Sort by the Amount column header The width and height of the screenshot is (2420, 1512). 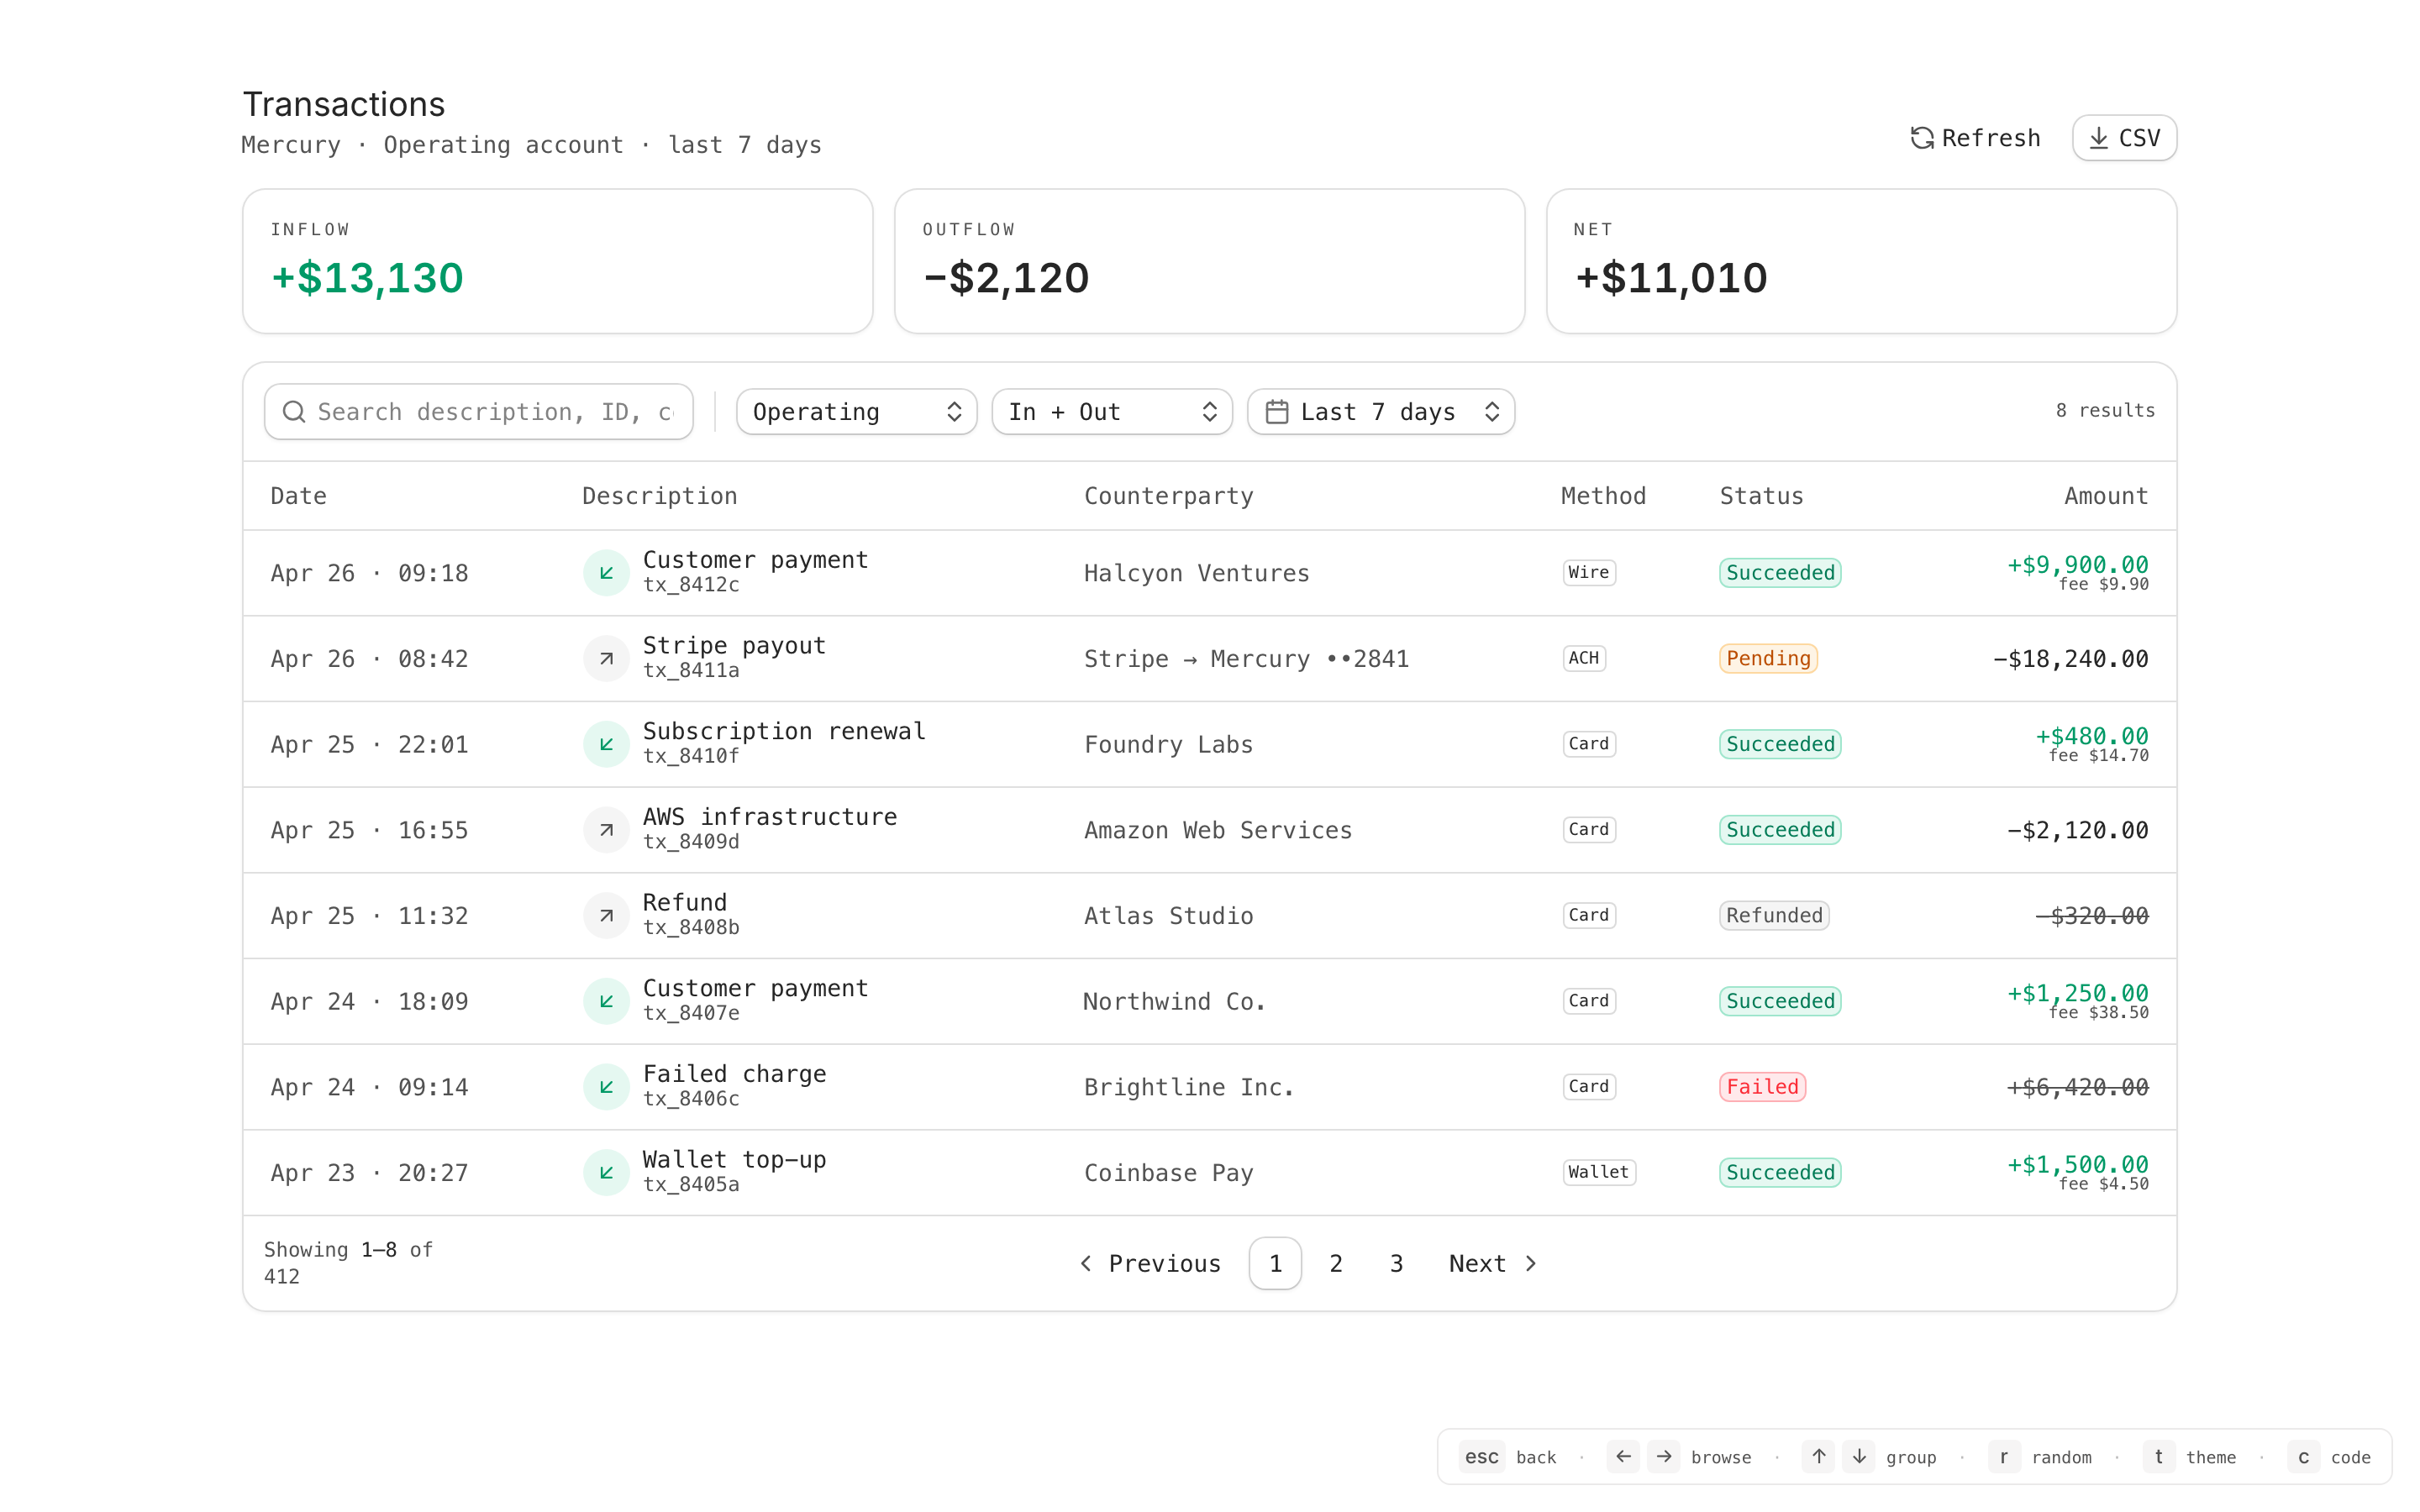2105,496
